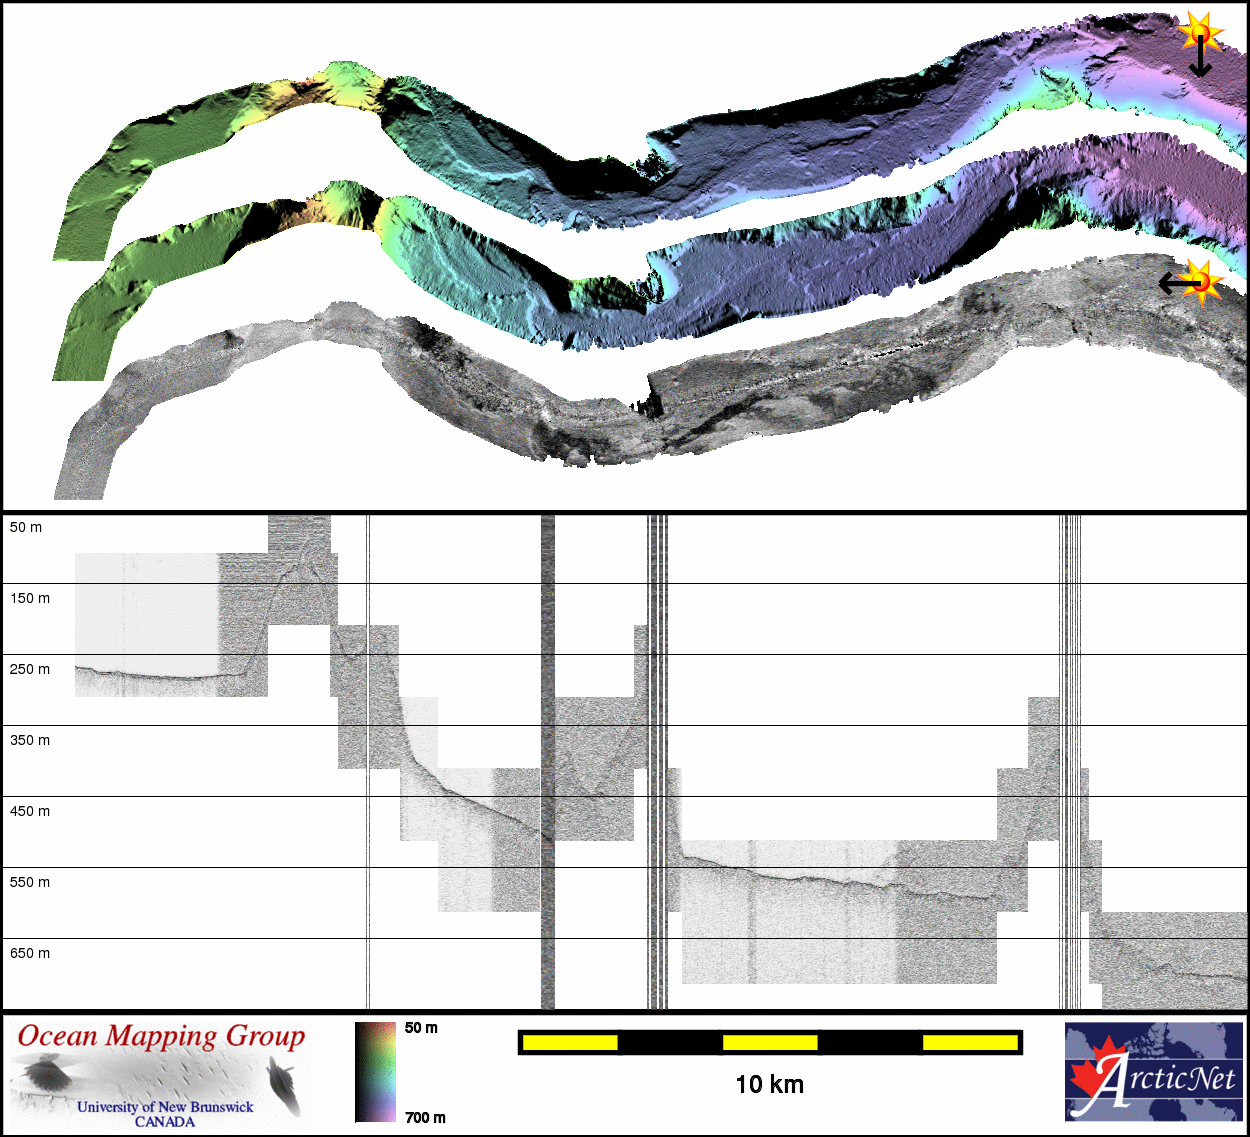Click the 150 m depth axis label
Screen dimensions: 1250x1137
(x=30, y=598)
